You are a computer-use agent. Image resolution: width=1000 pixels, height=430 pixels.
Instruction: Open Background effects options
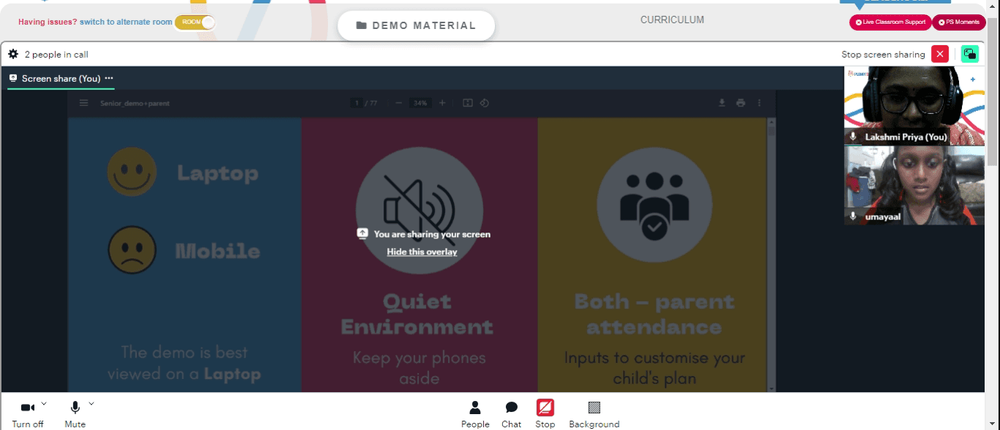click(594, 414)
